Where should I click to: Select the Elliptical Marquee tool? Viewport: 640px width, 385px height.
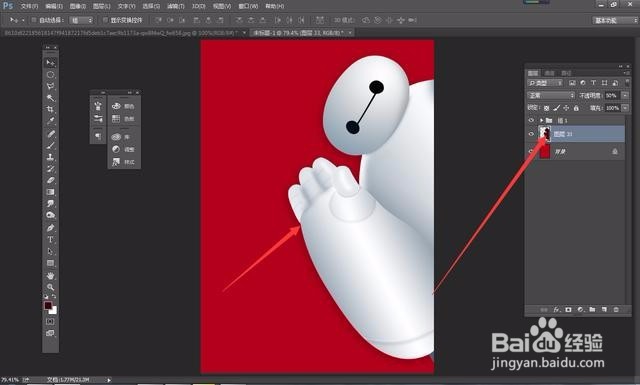(x=50, y=74)
